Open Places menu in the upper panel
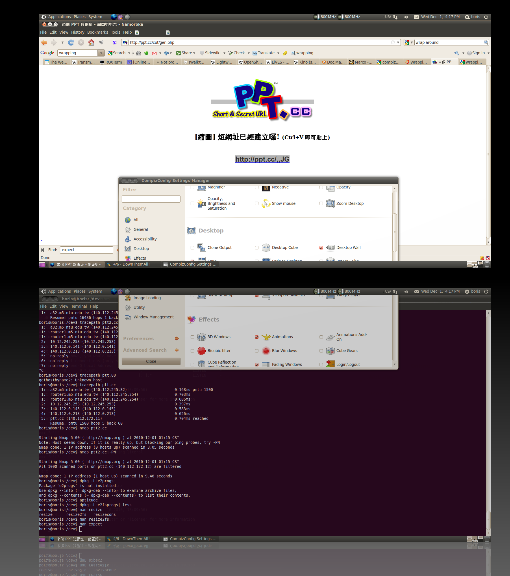The height and width of the screenshot is (576, 510). point(79,17)
